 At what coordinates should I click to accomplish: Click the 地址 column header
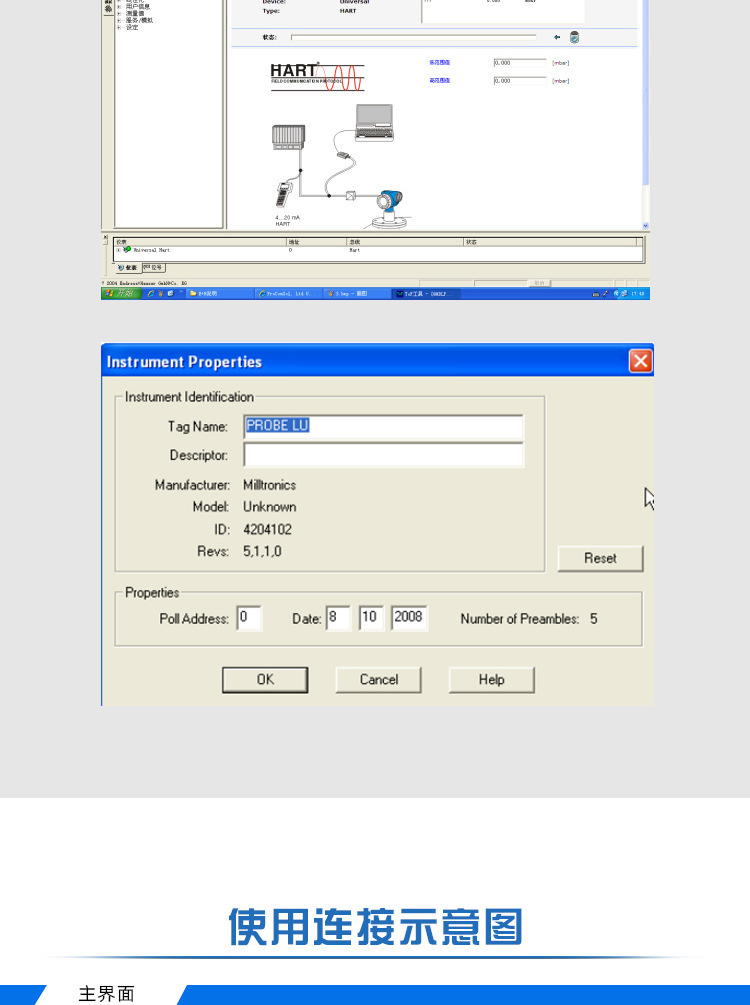(x=317, y=242)
